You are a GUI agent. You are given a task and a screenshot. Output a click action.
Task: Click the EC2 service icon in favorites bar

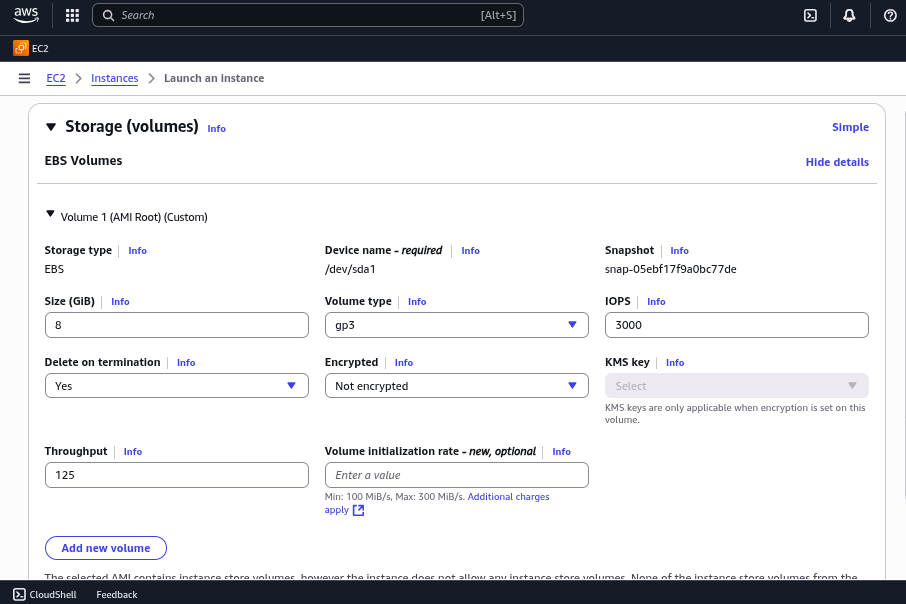[x=21, y=48]
